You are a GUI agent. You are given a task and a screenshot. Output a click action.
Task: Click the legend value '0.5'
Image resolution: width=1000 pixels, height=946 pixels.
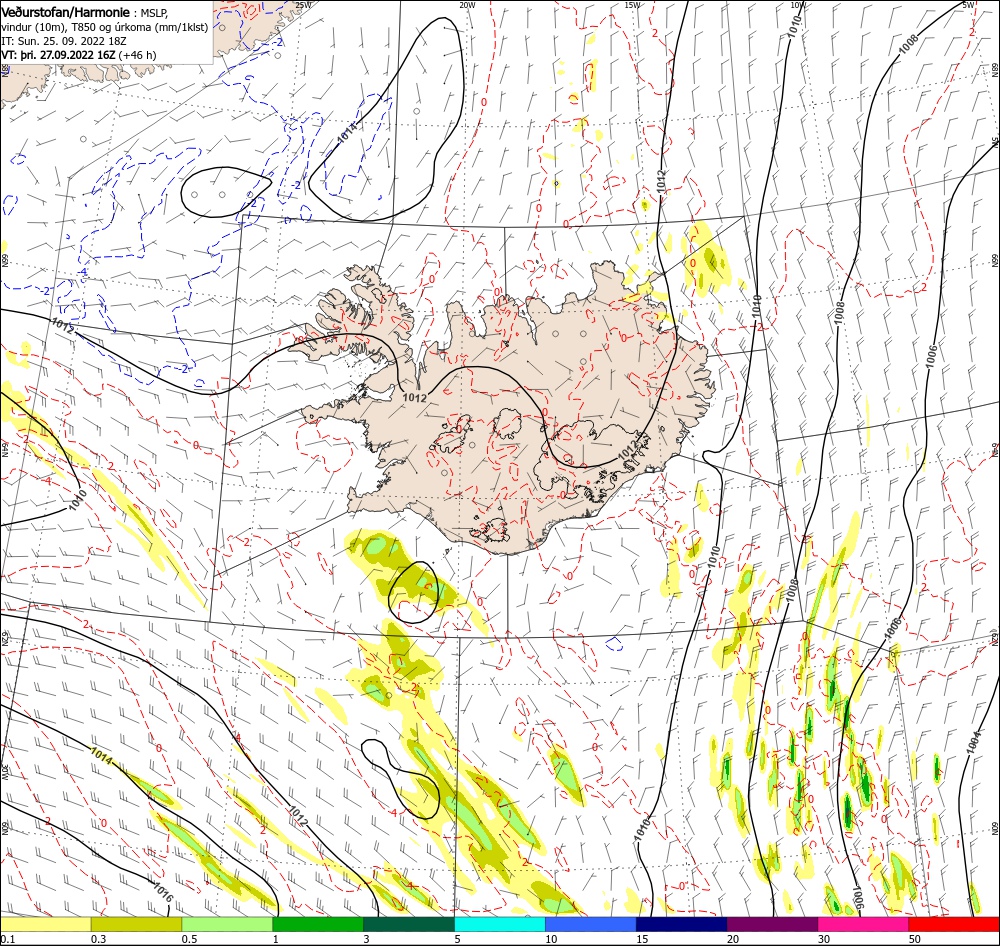coord(189,939)
